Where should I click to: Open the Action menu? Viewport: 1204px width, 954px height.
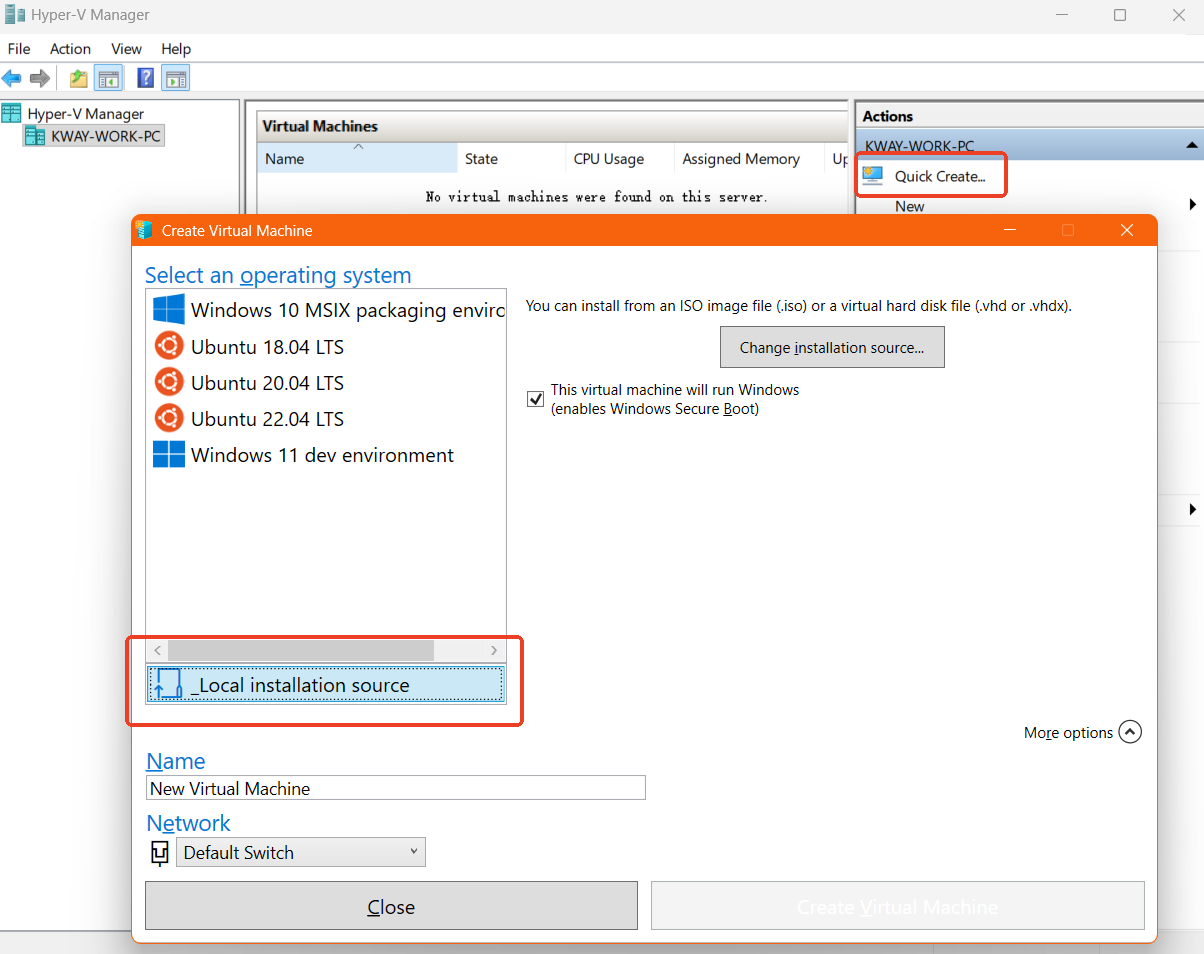click(70, 49)
